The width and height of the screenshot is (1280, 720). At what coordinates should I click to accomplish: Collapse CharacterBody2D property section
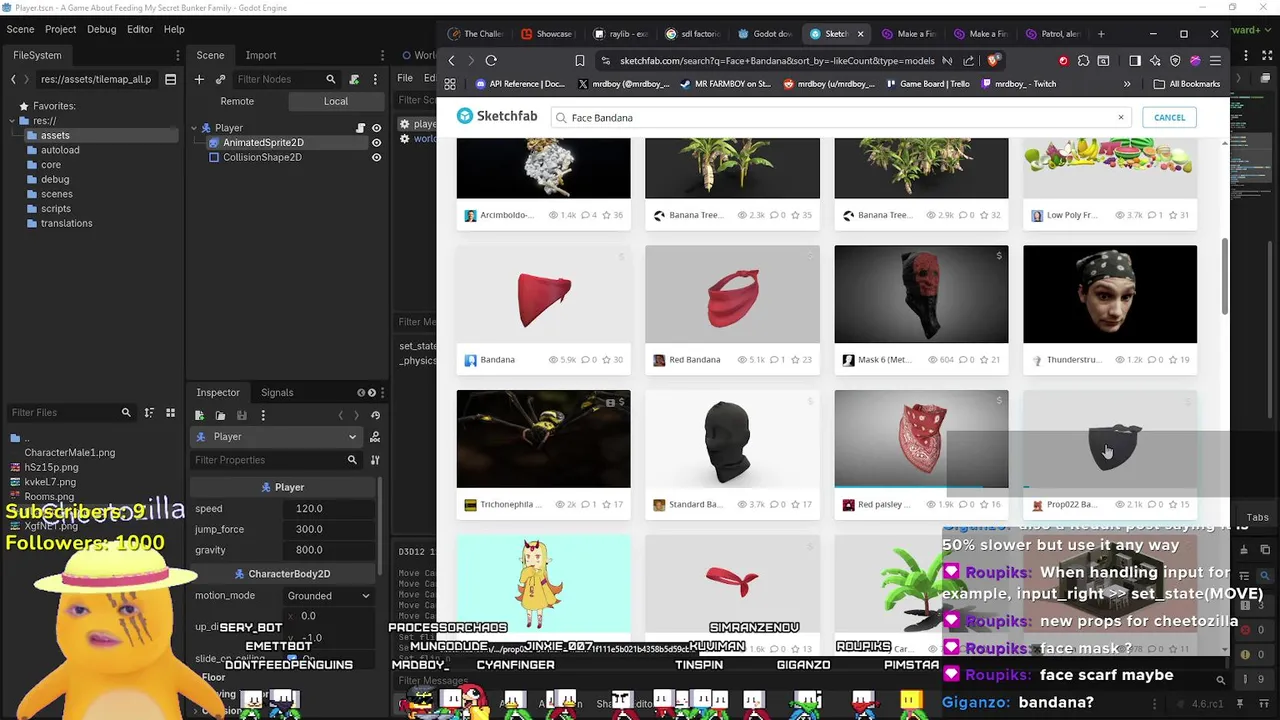tap(282, 574)
